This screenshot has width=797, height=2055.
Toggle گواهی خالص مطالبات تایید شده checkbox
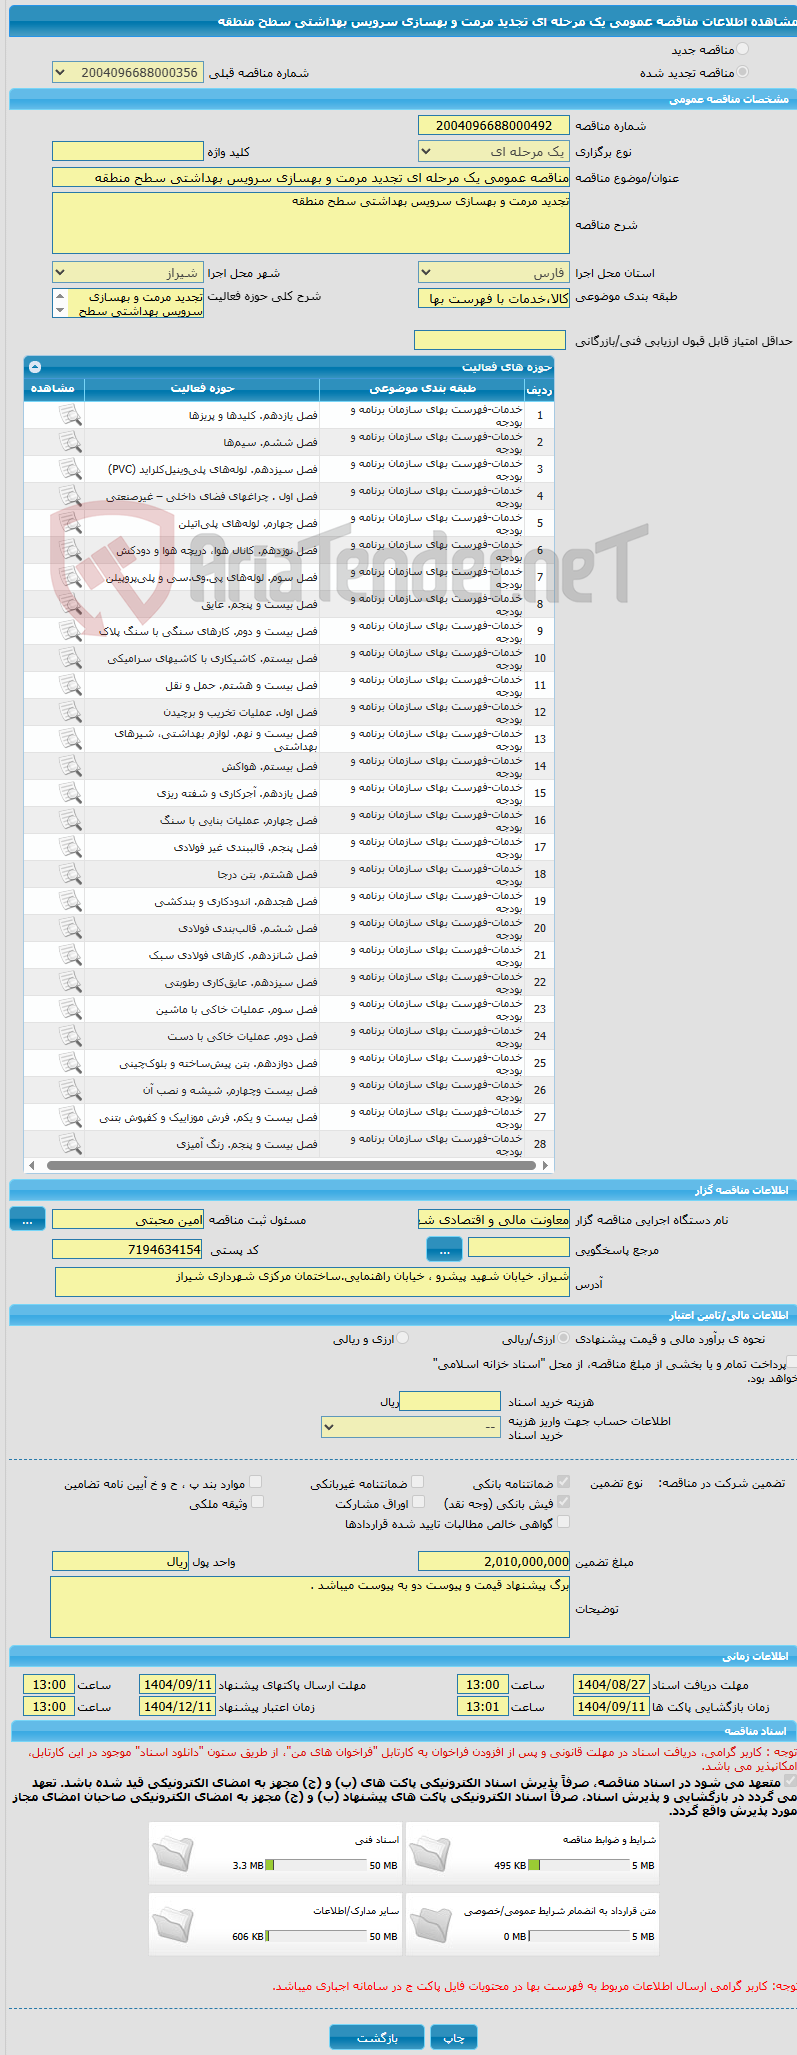point(563,1522)
